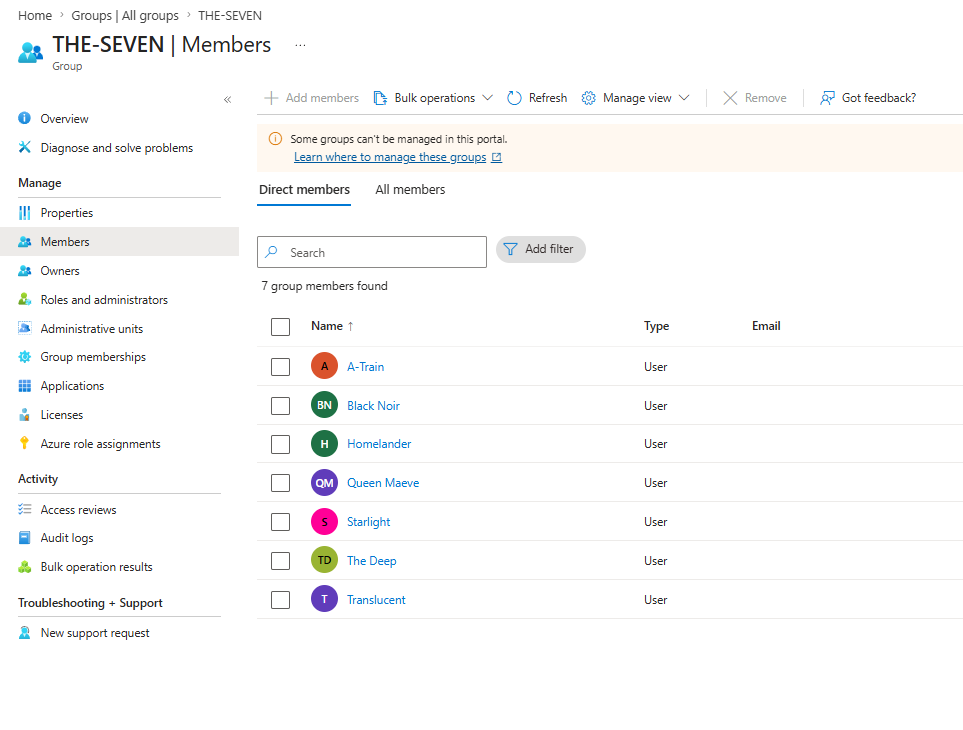Click the Properties bars icon
The width and height of the screenshot is (963, 730).
click(x=25, y=212)
